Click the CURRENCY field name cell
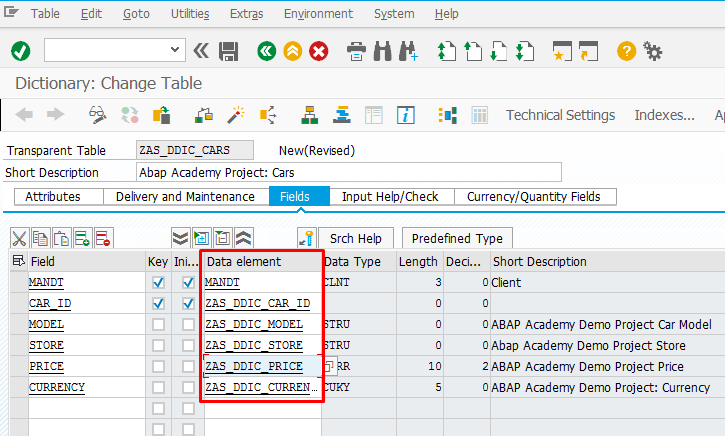The width and height of the screenshot is (725, 436). (x=87, y=387)
